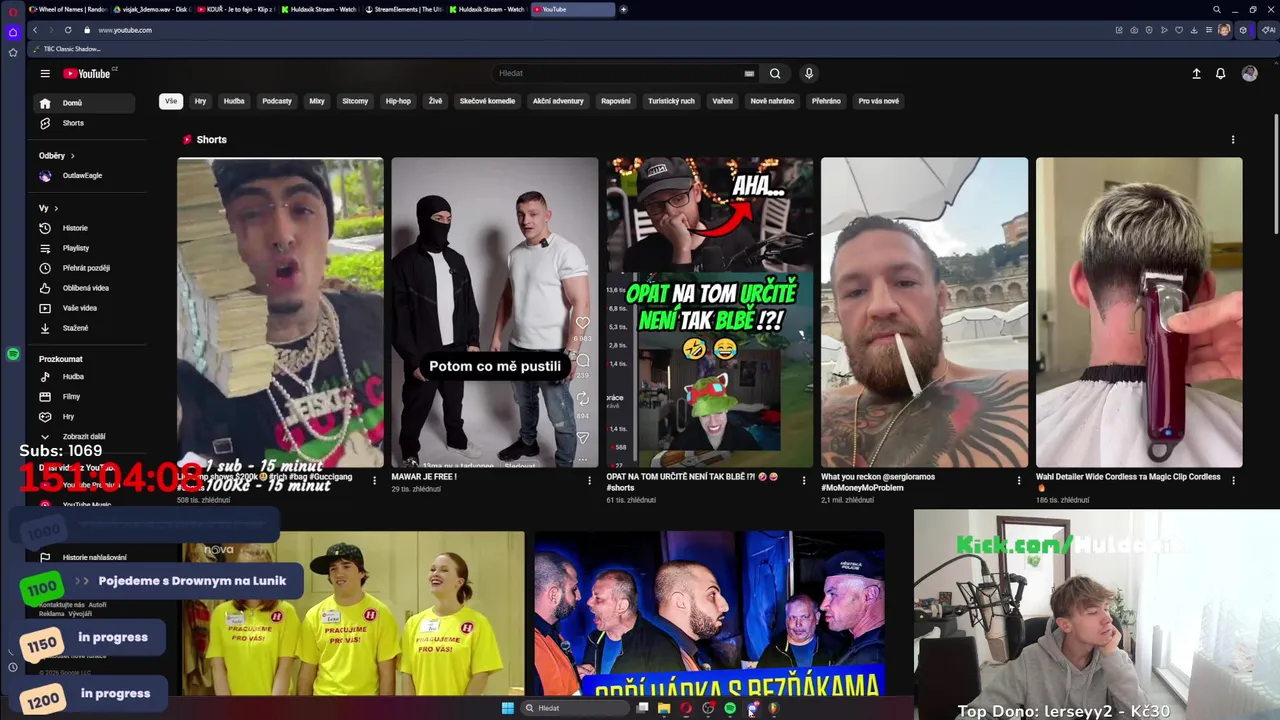Select the Hudba filter chip
Viewport: 1280px width, 720px height.
[234, 101]
